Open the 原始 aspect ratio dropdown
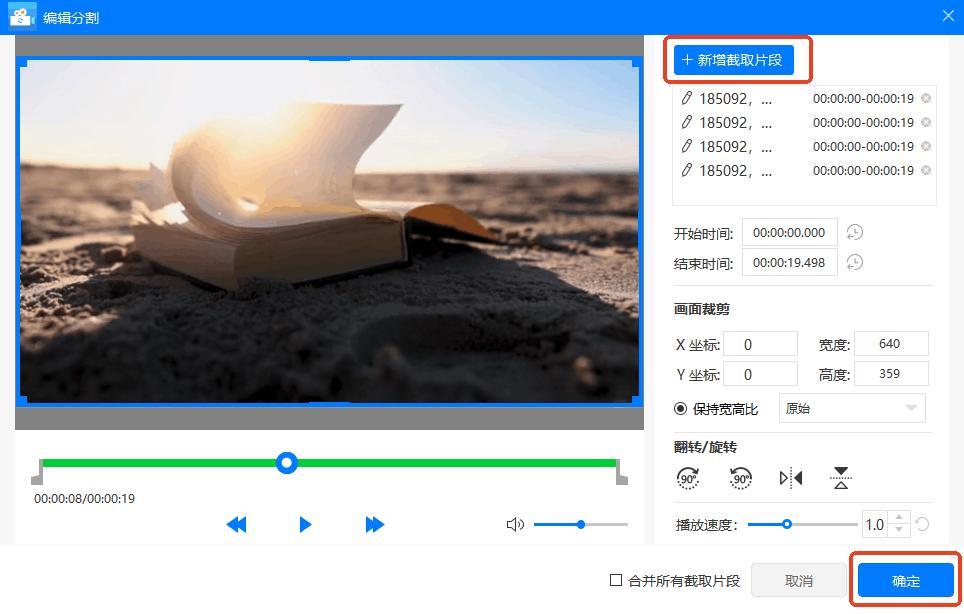Viewport: 964px width, 614px height. click(852, 409)
